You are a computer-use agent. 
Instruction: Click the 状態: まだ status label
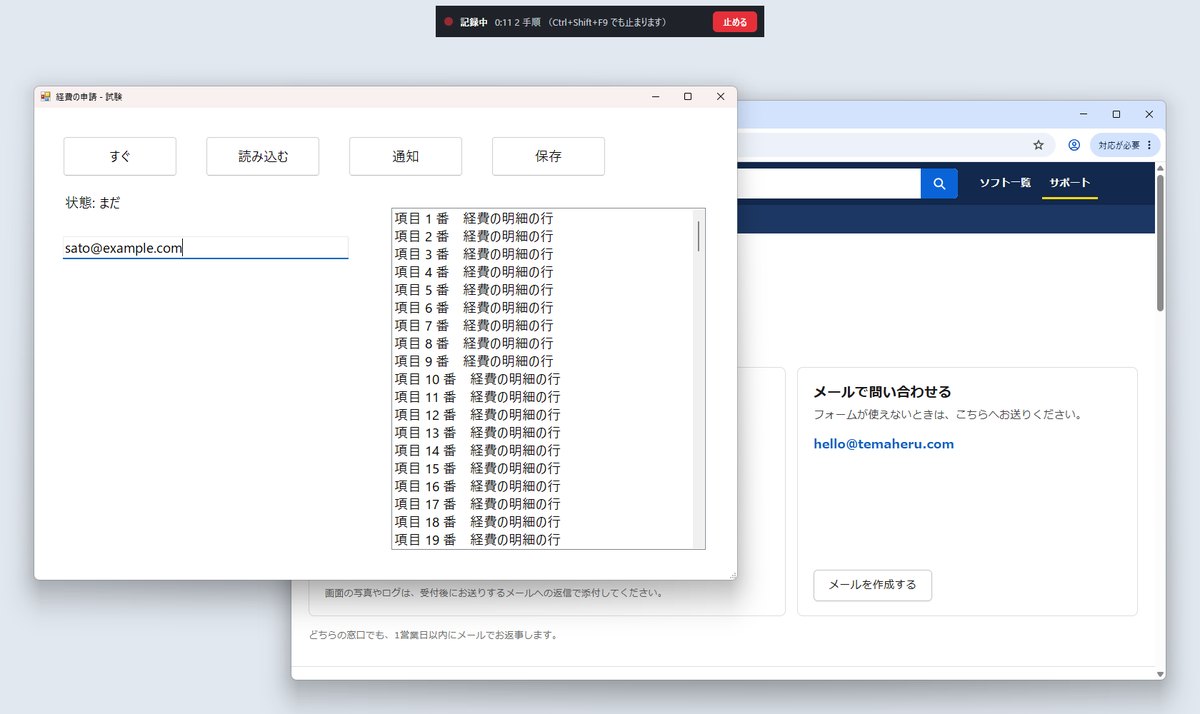point(93,203)
